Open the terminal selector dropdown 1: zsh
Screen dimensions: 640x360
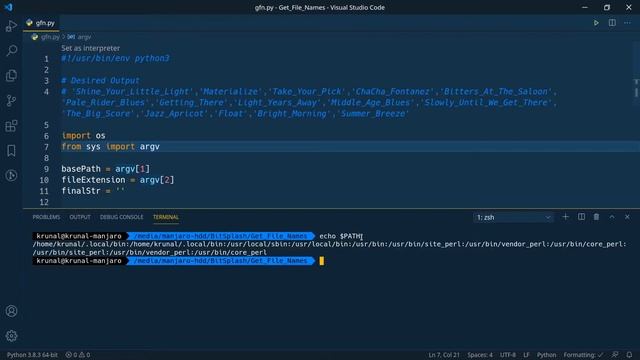coord(513,218)
